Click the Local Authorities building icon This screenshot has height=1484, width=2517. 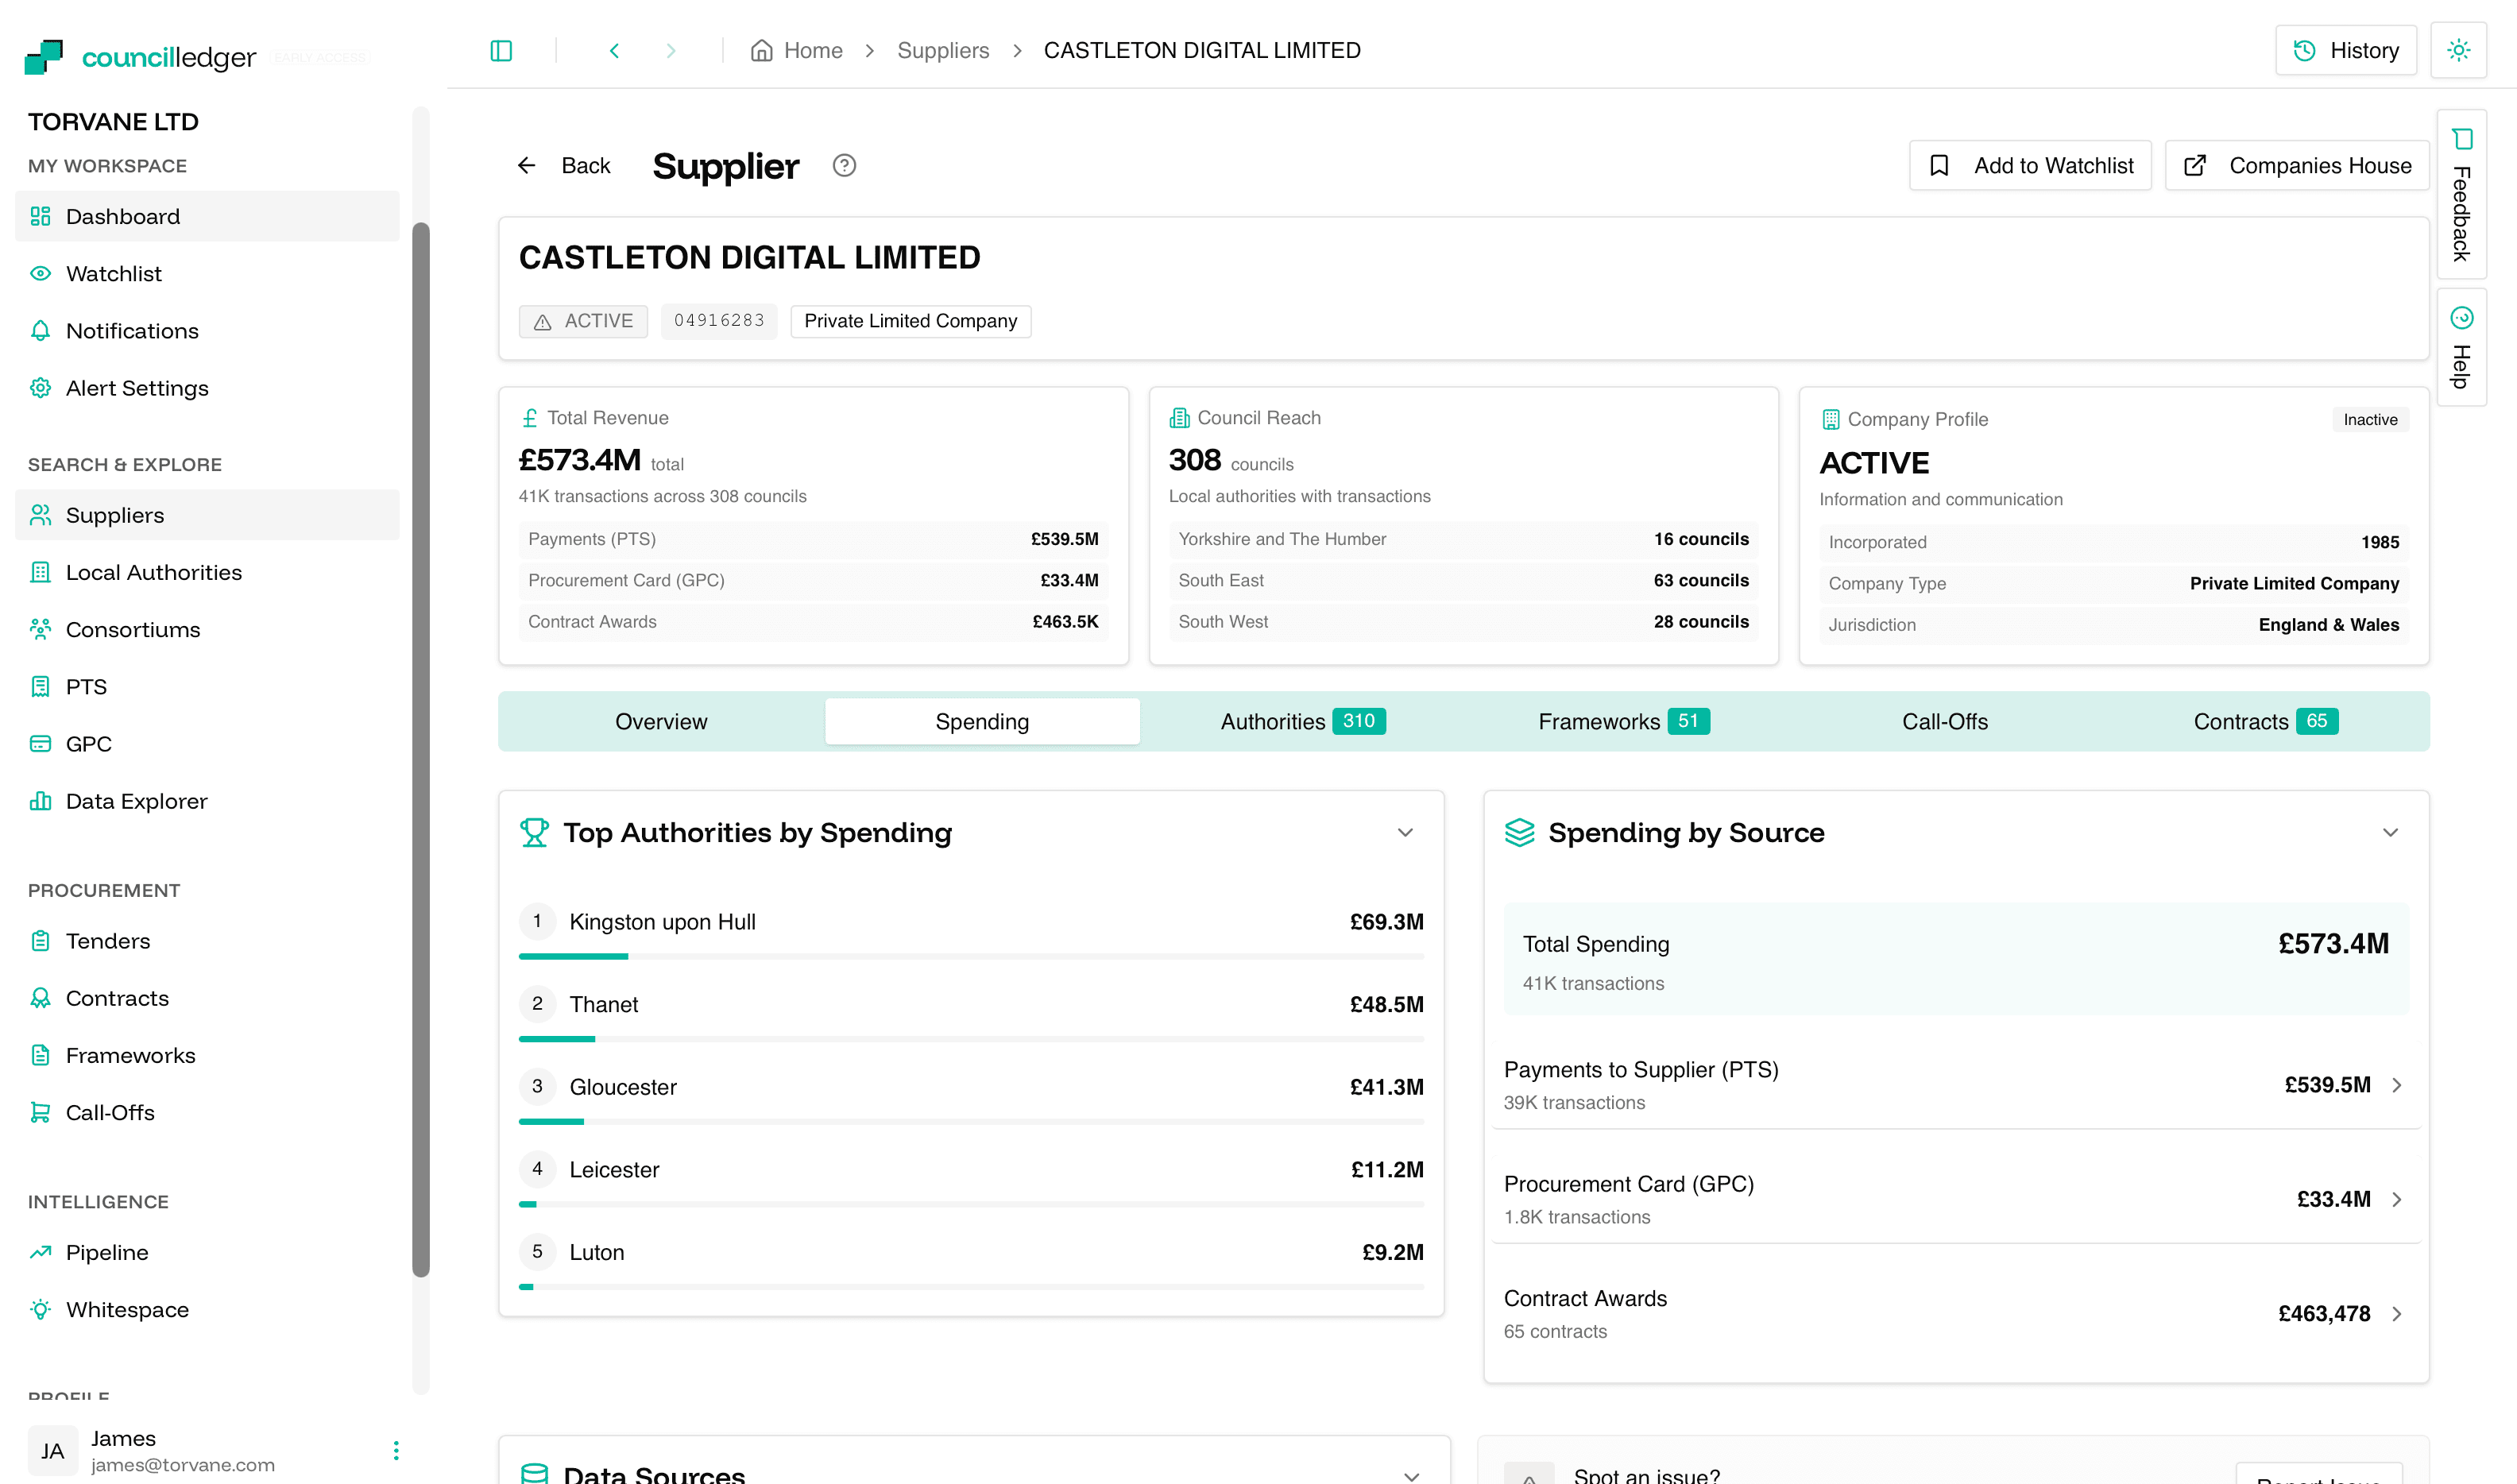[x=40, y=572]
